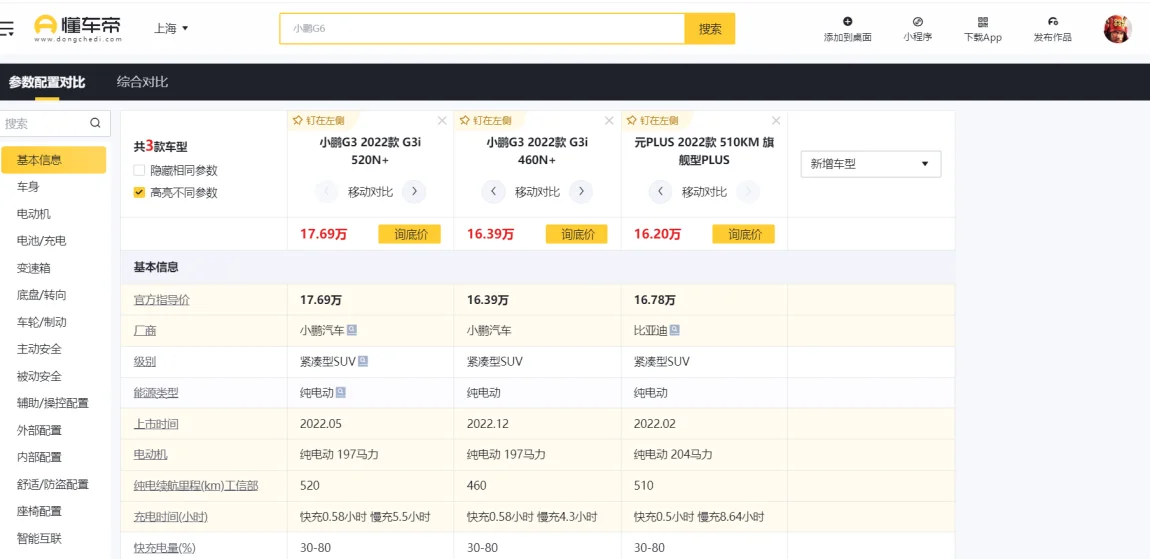Click the 2022.12 launch date cell

click(x=488, y=424)
